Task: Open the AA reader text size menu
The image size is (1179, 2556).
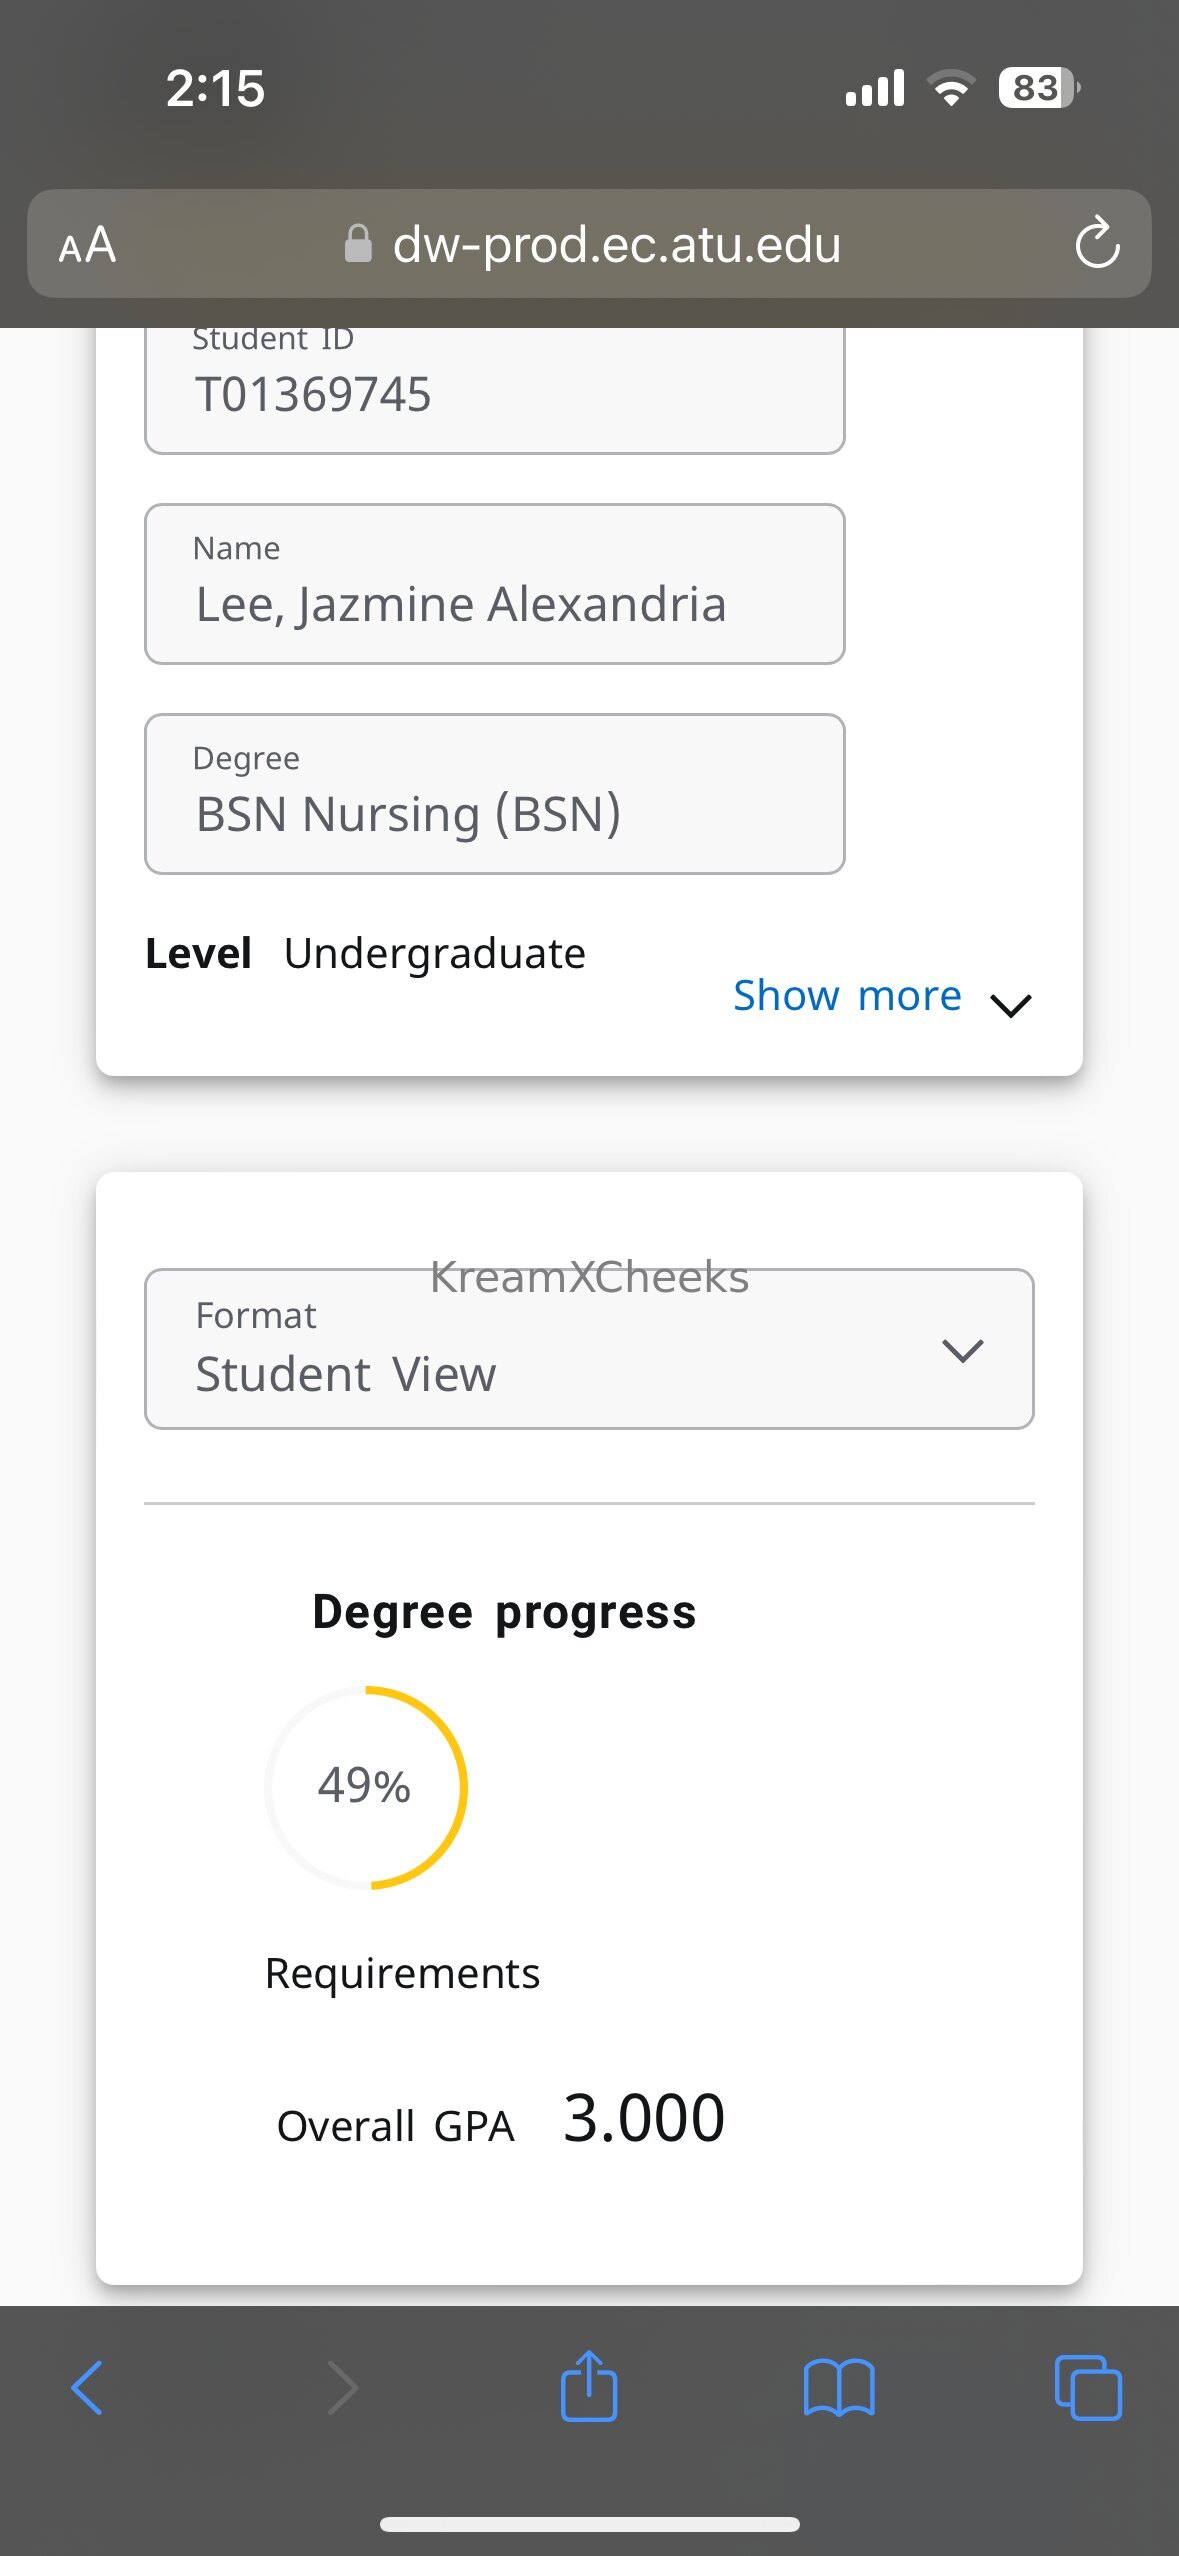Action: (87, 245)
